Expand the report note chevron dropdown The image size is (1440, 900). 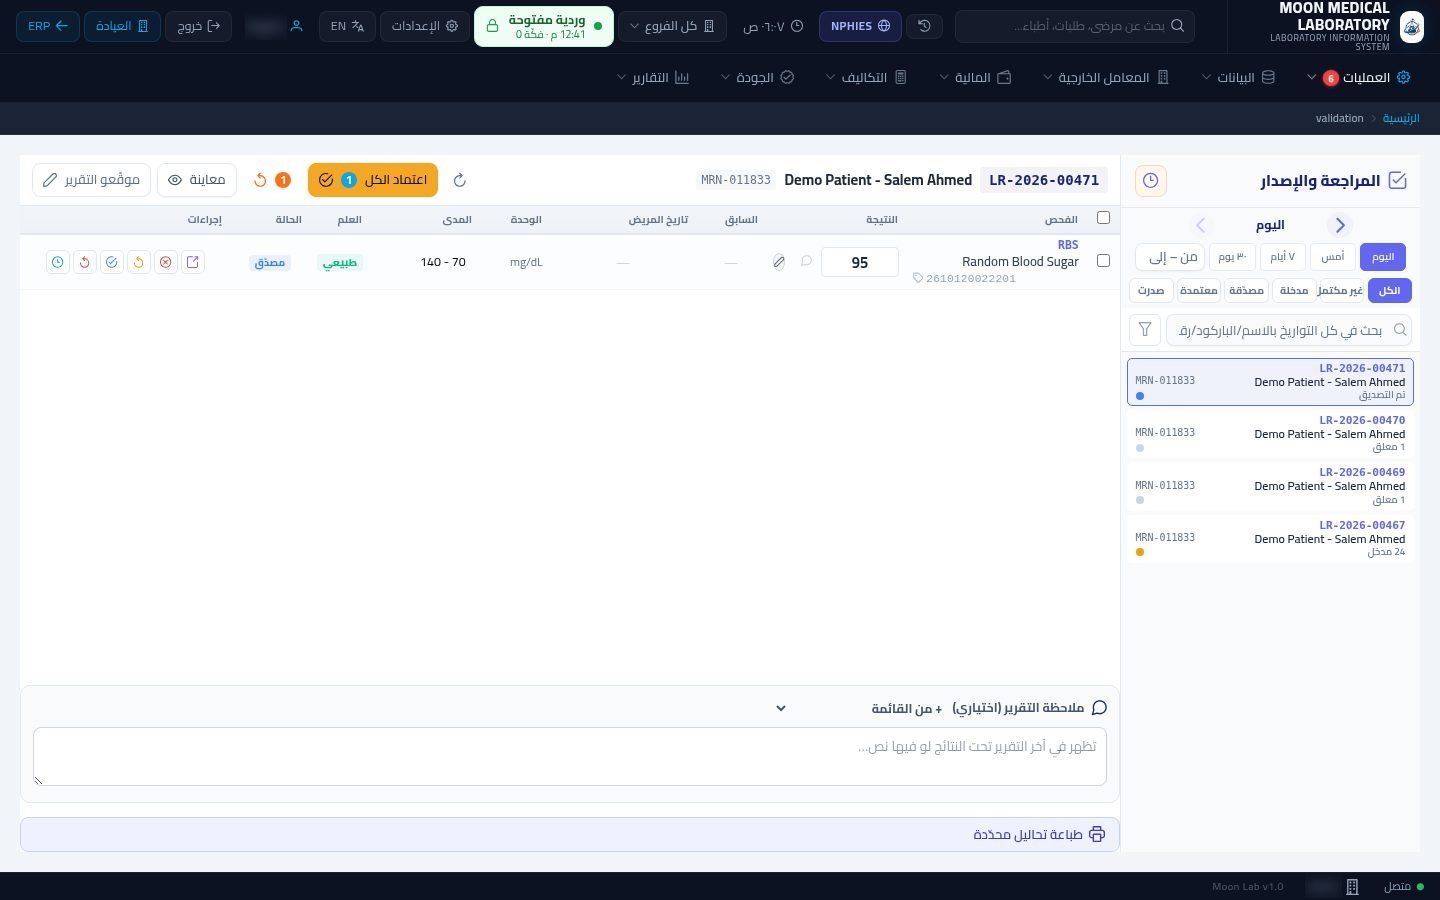[x=781, y=708]
